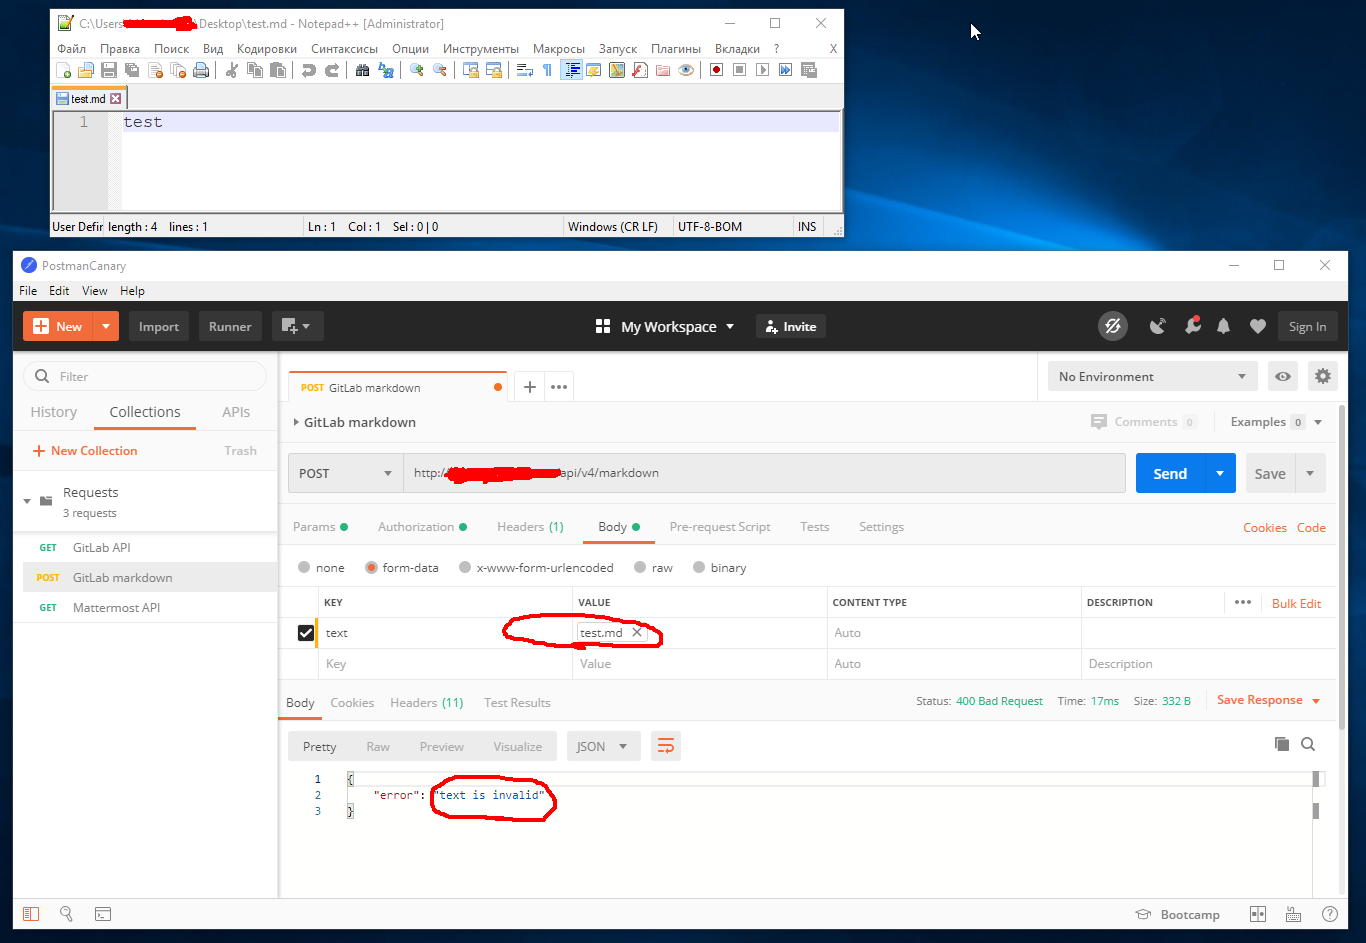Add a new request tab with plus icon
The height and width of the screenshot is (943, 1366).
tap(530, 387)
